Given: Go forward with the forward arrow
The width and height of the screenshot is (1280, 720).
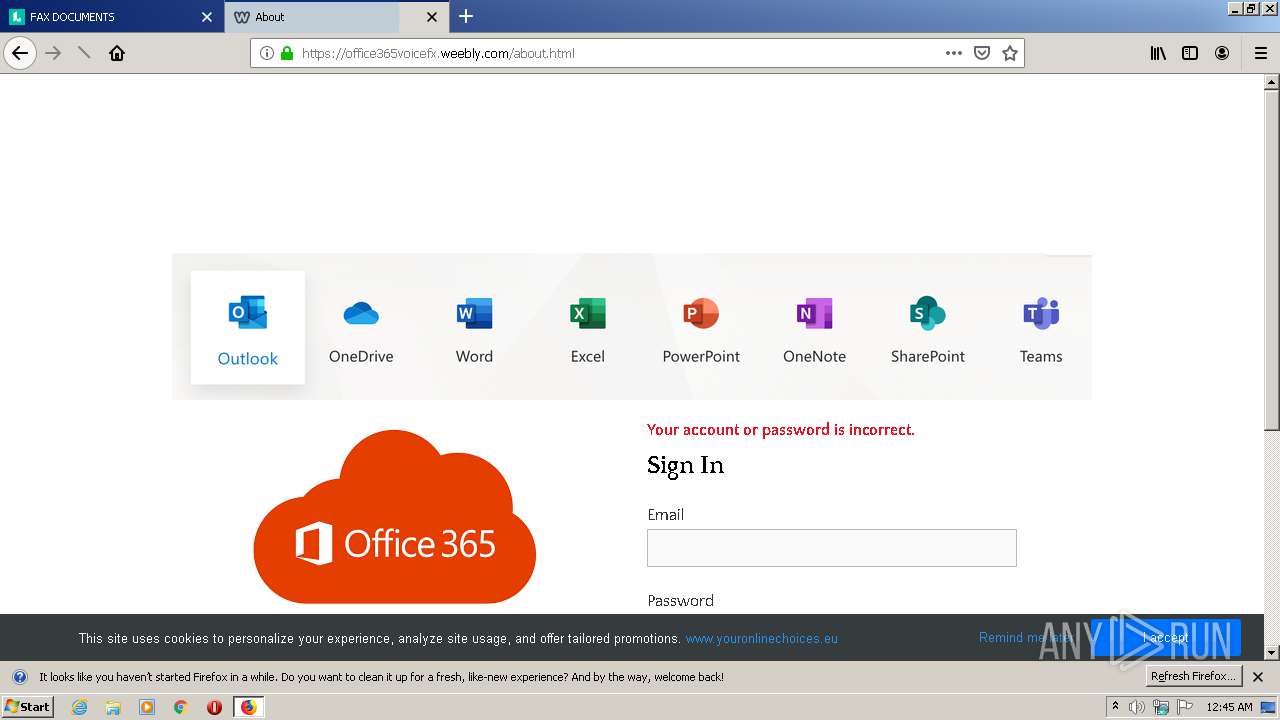Looking at the screenshot, I should tap(54, 53).
